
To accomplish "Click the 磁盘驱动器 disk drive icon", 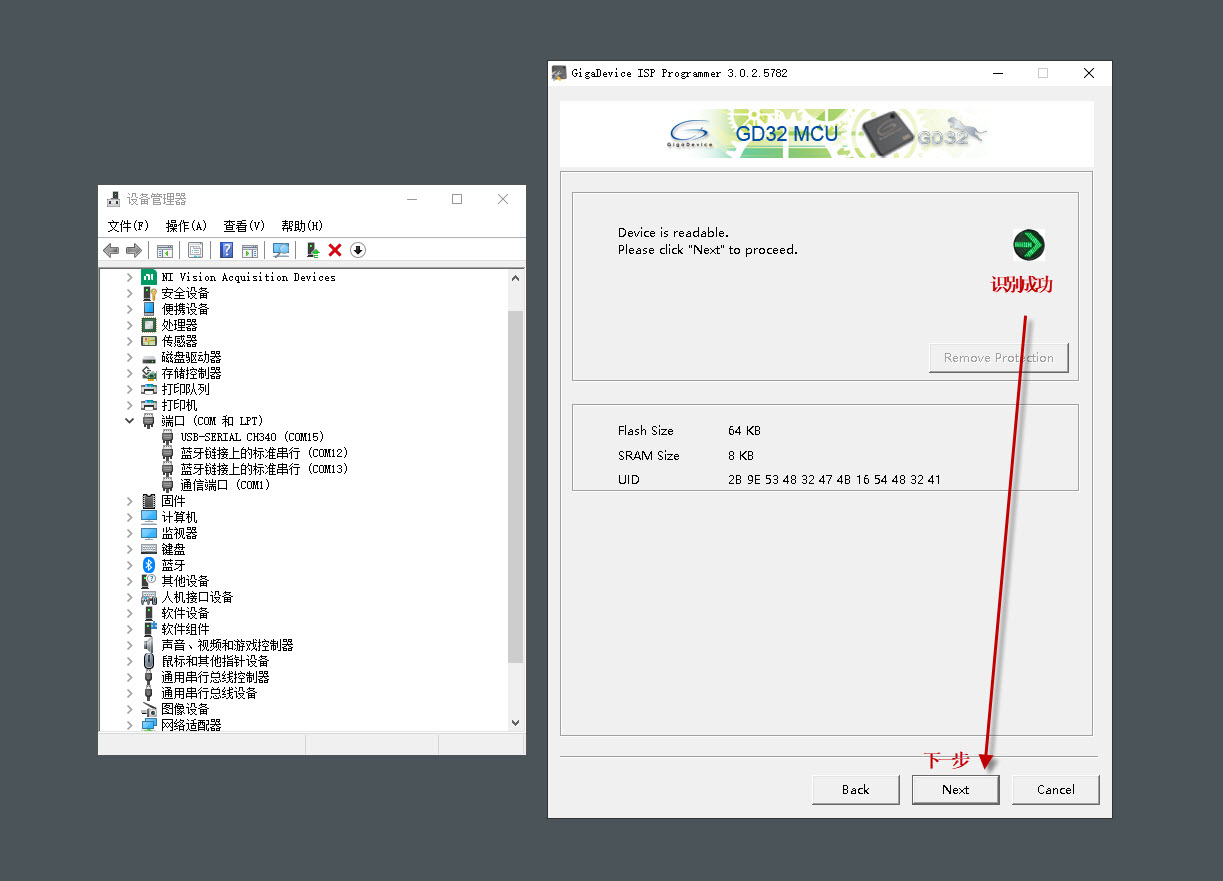I will (149, 357).
